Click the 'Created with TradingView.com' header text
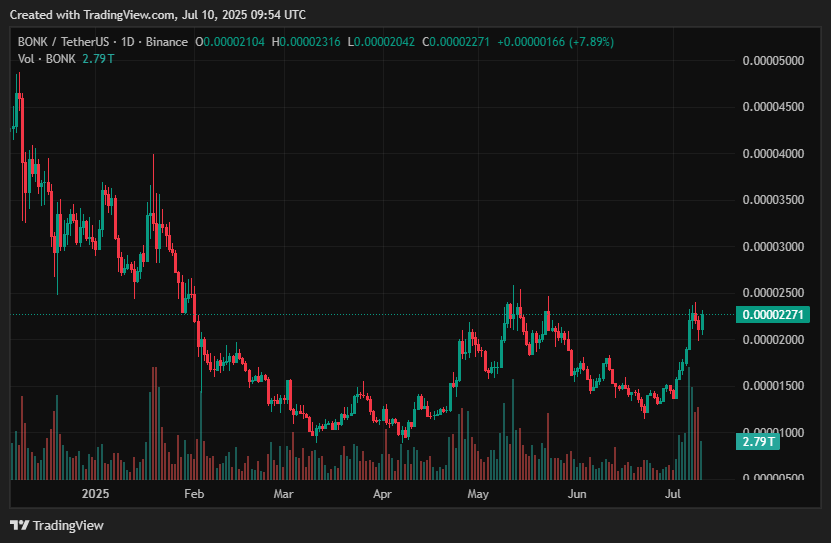Screen dimensions: 831x543 [x=158, y=15]
